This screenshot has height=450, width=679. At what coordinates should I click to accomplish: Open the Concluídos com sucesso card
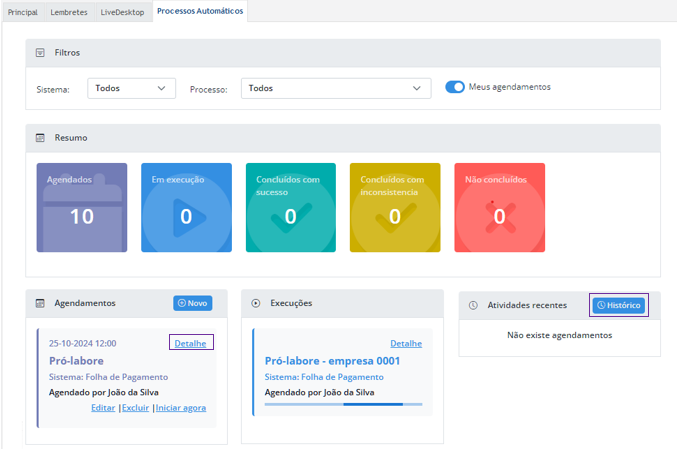(291, 207)
